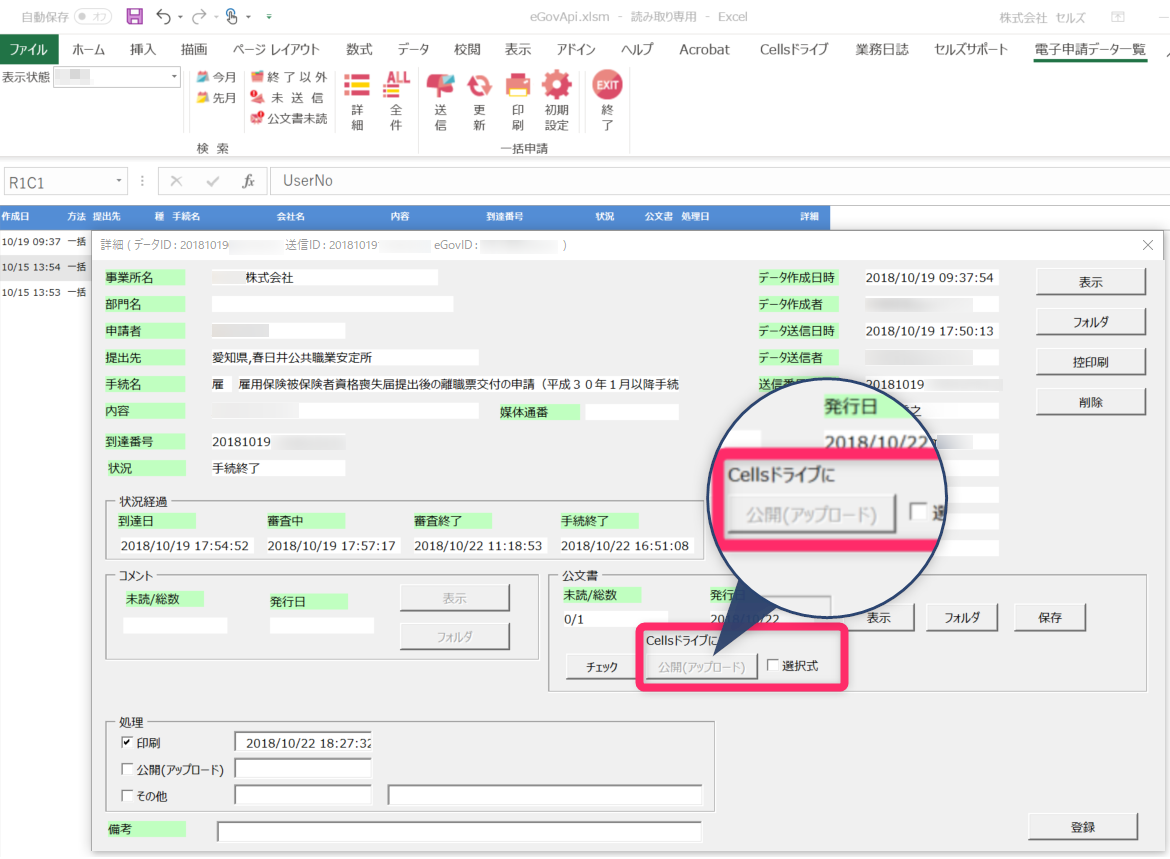Click the name box R1C1
Screen dimensions: 1170x859
(x=58, y=182)
